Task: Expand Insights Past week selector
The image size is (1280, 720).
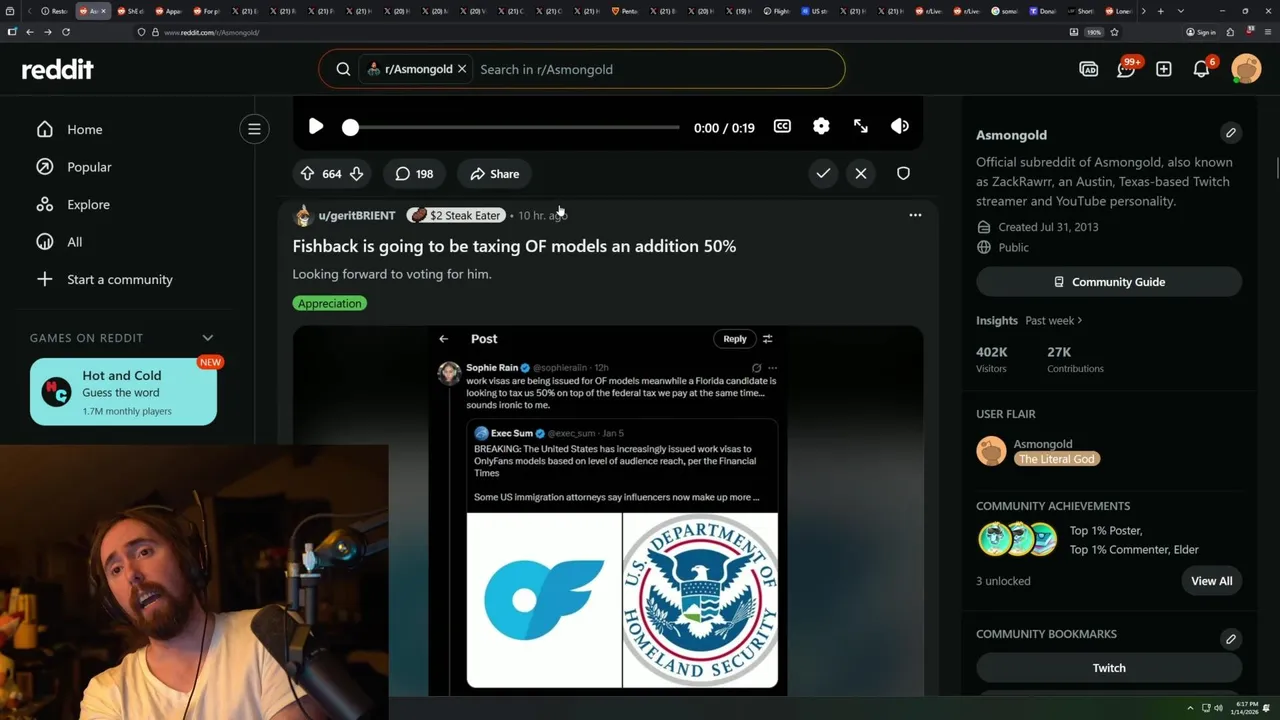Action: tap(1054, 321)
